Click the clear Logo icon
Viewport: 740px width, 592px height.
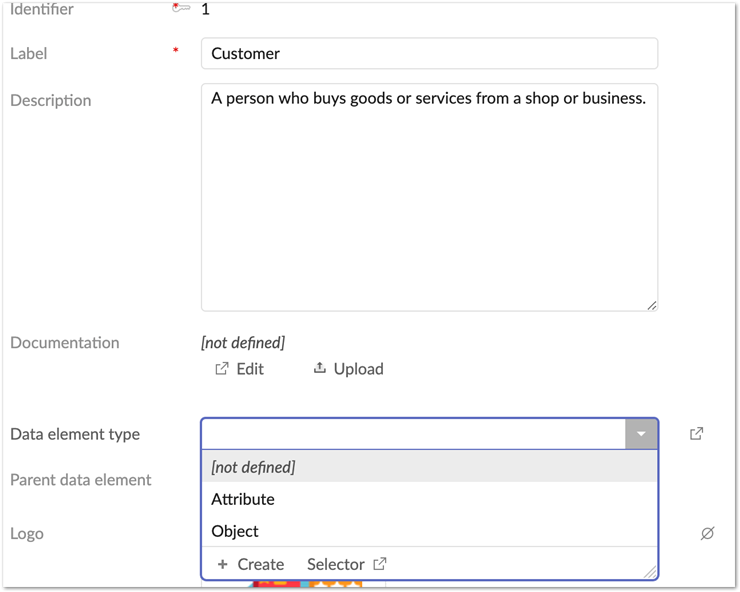[x=707, y=533]
